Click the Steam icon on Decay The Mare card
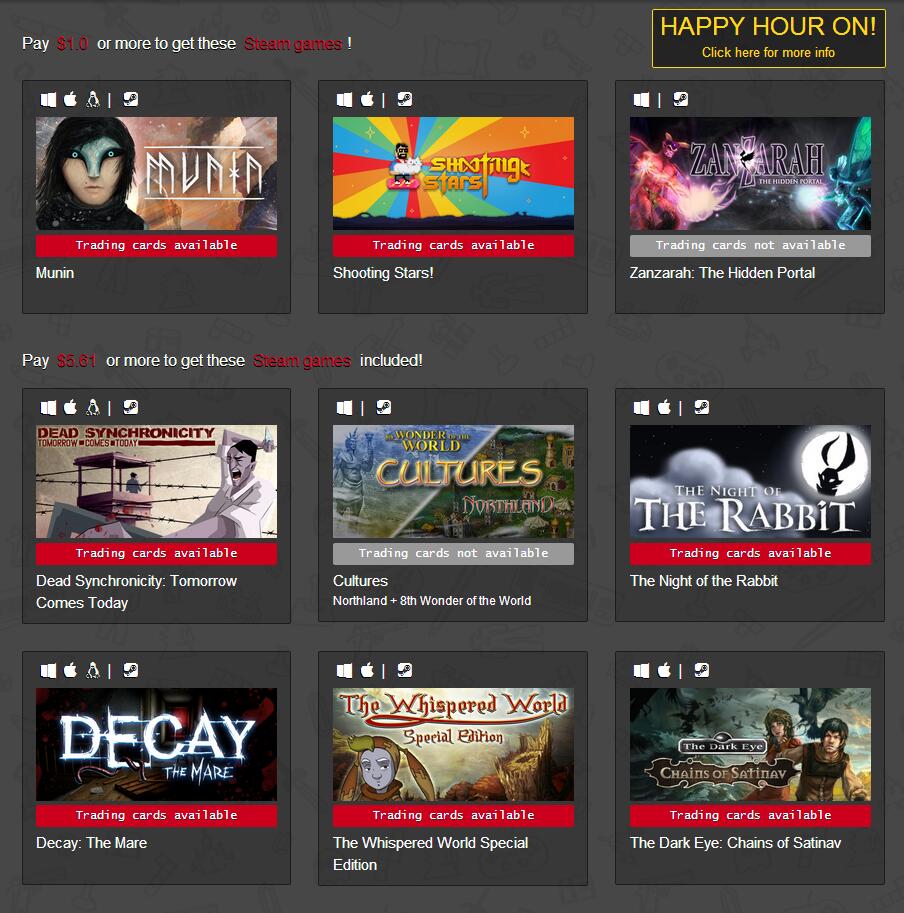This screenshot has width=904, height=913. pyautogui.click(x=131, y=670)
